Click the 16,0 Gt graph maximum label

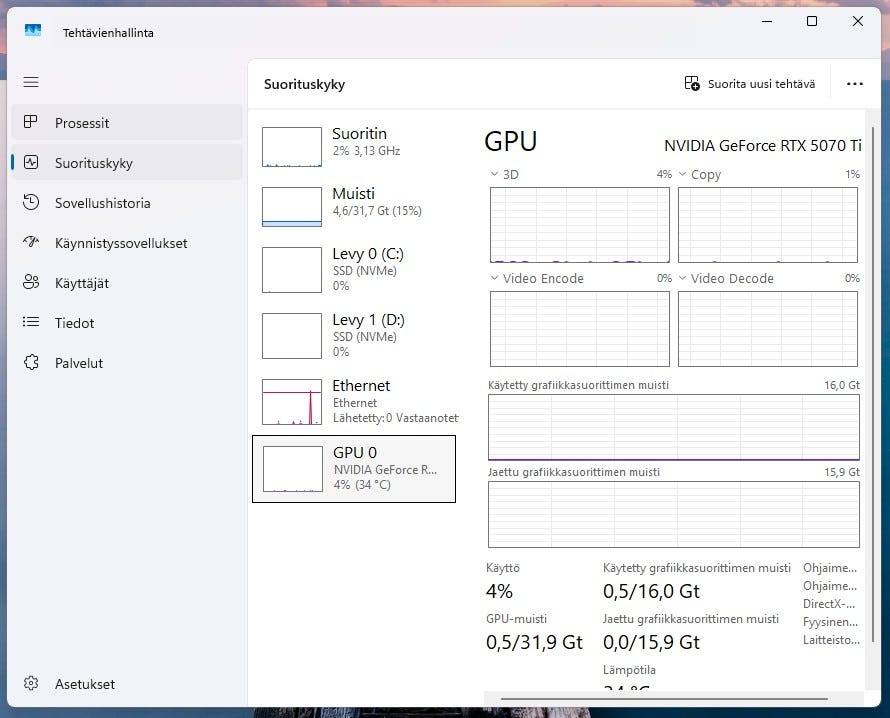(842, 385)
